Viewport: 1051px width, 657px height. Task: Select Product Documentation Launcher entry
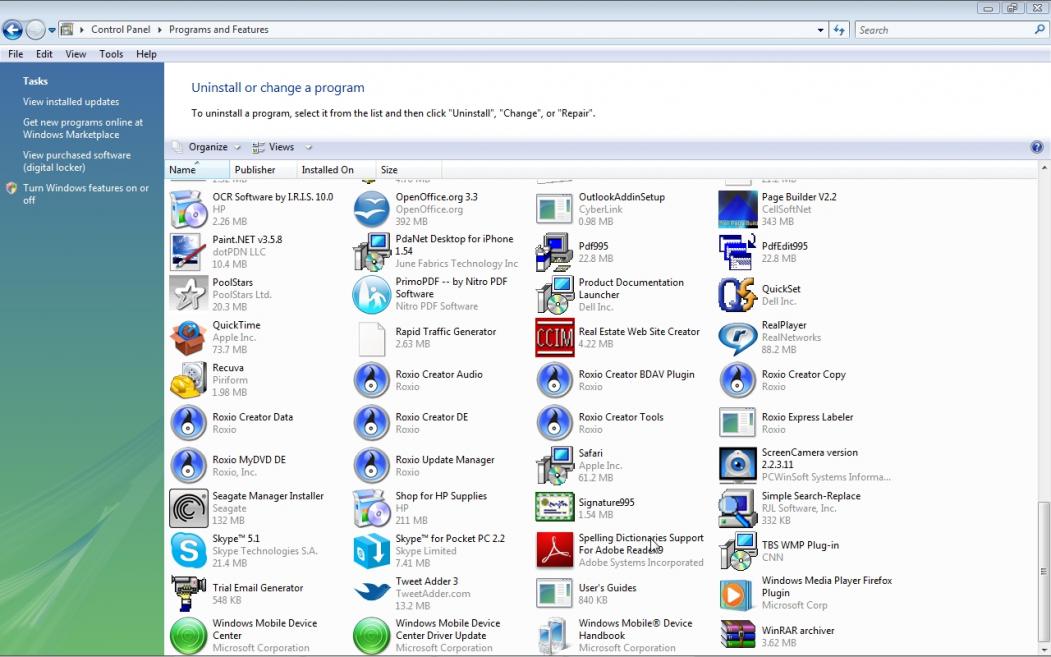(611, 294)
